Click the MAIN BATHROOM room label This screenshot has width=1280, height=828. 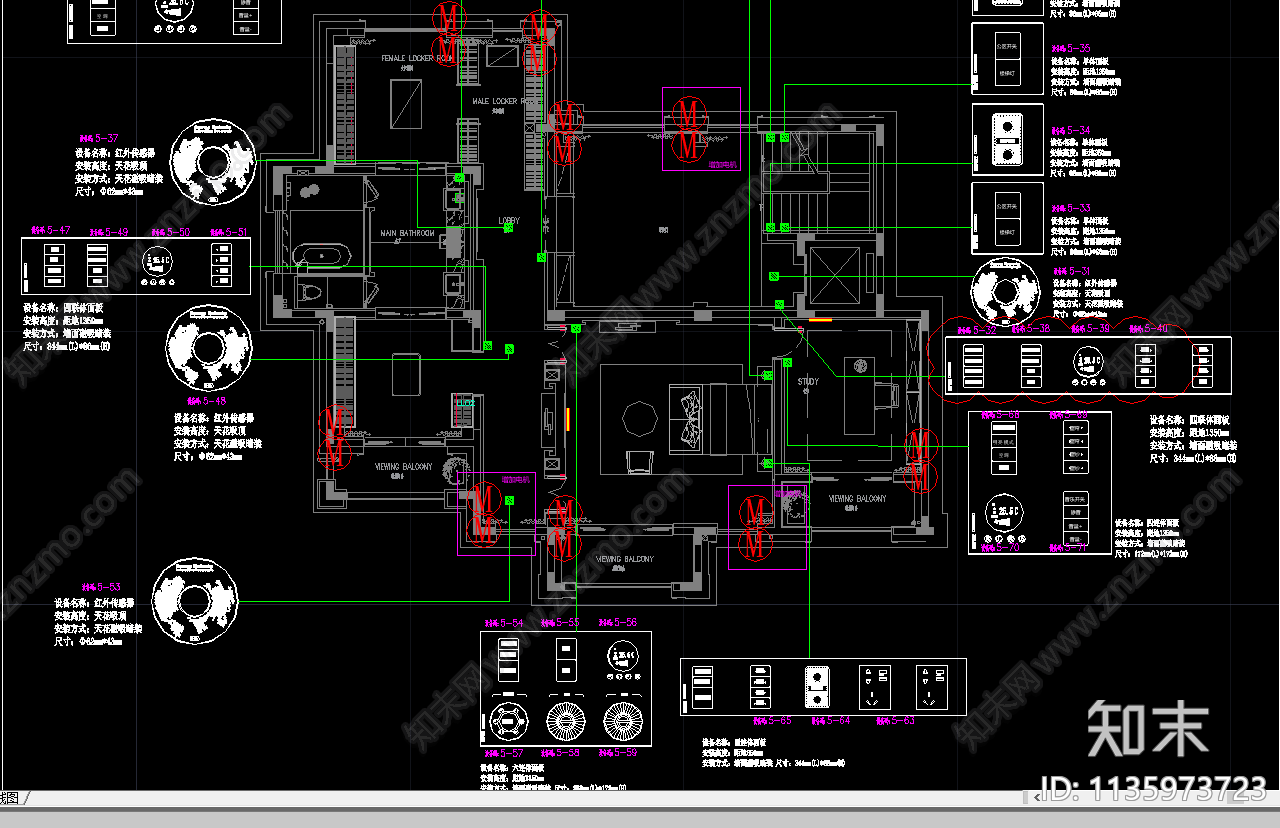pos(408,234)
